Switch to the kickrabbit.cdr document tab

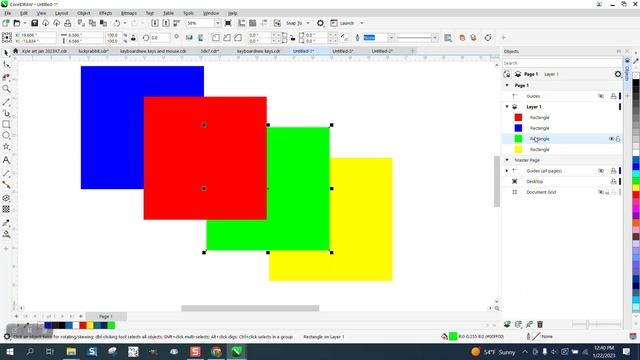coord(93,51)
